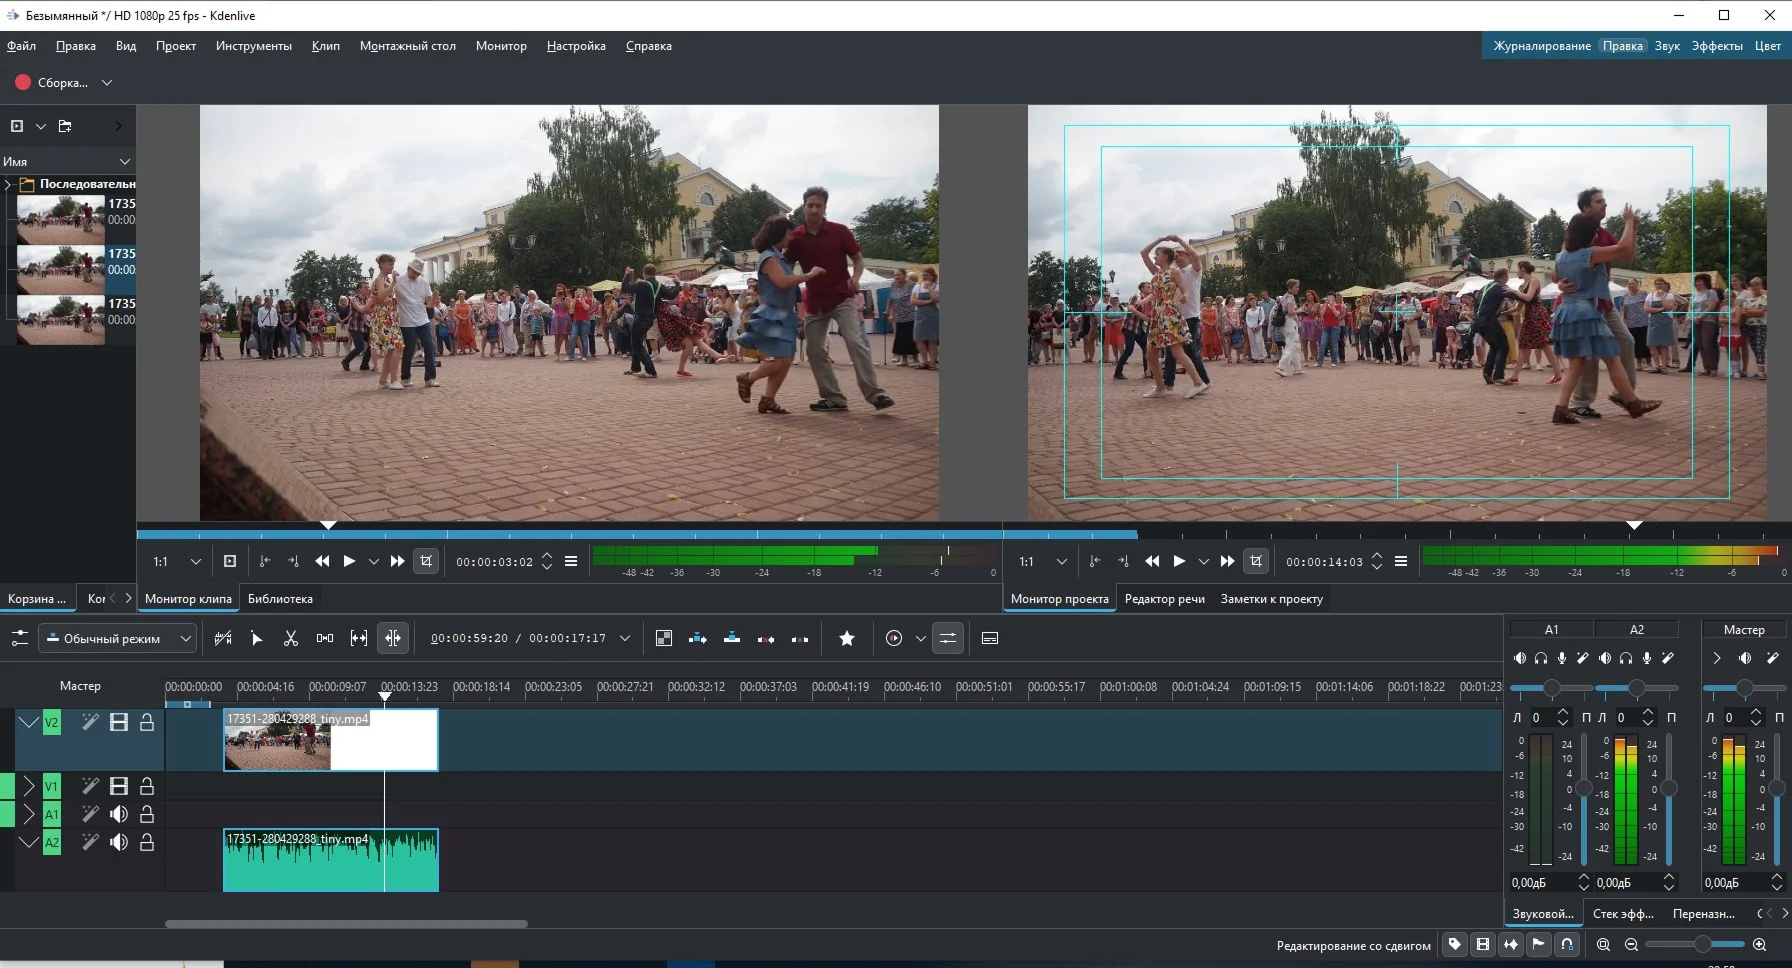Mute channel A1 in the mixer
The width and height of the screenshot is (1792, 968).
[x=1520, y=658]
